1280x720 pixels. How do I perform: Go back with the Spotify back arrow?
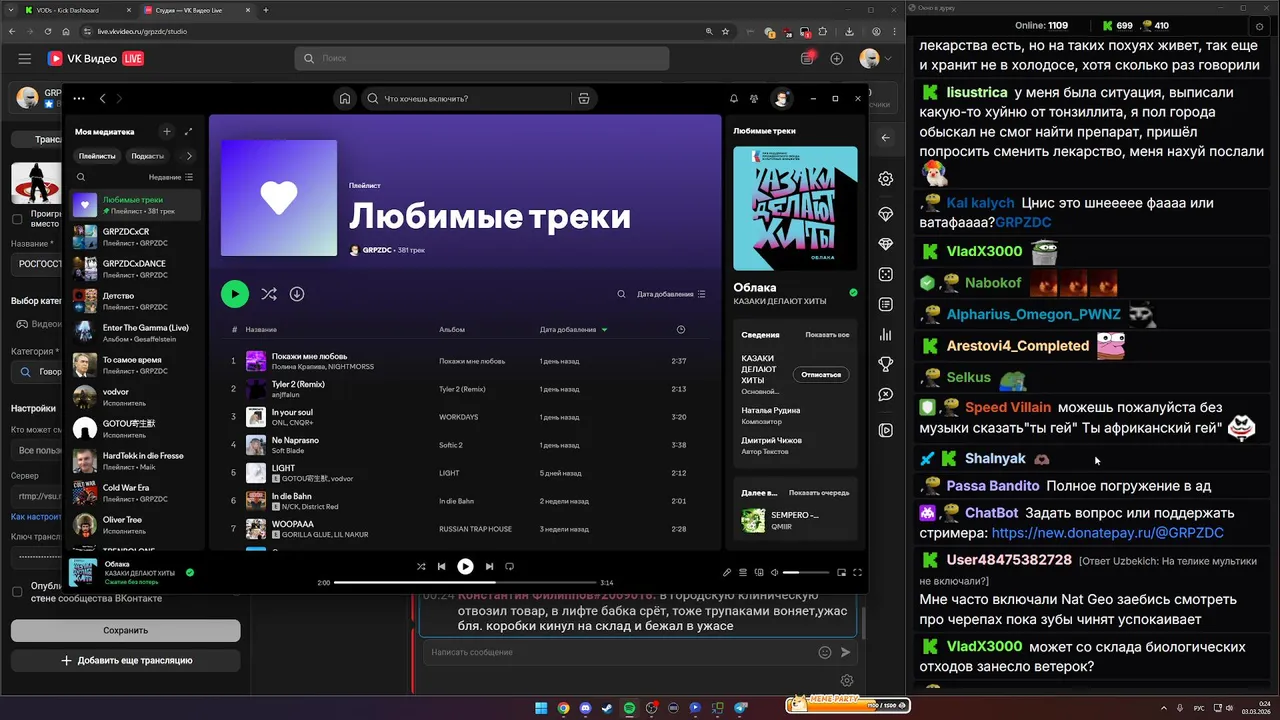click(103, 99)
